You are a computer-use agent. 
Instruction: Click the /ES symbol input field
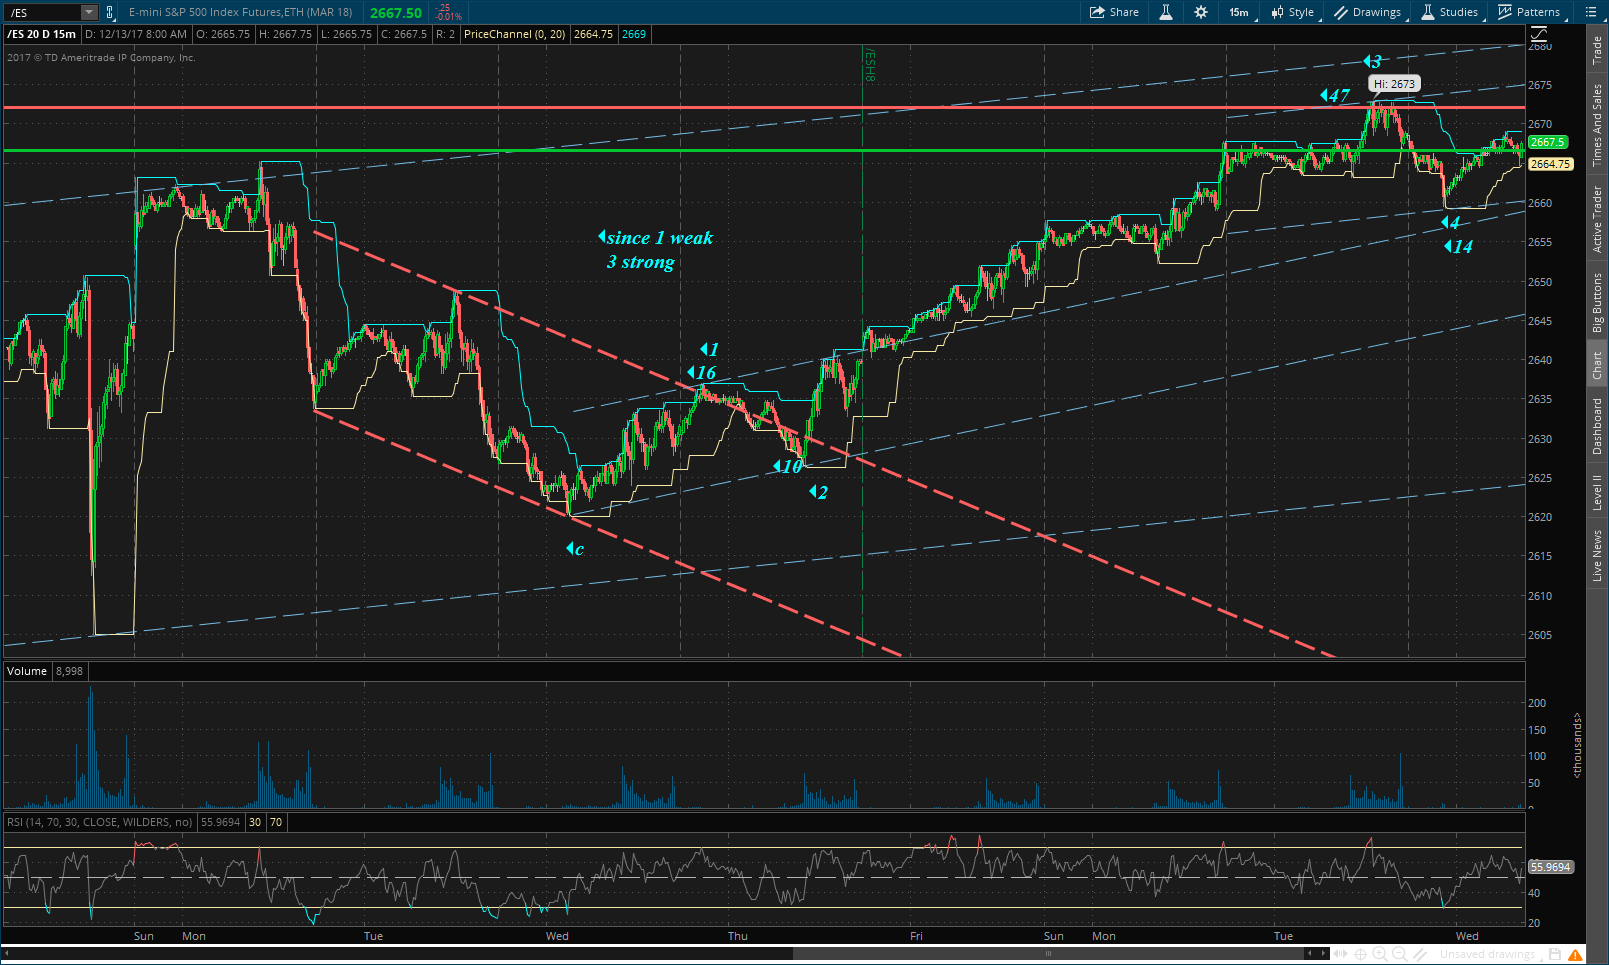(x=43, y=12)
